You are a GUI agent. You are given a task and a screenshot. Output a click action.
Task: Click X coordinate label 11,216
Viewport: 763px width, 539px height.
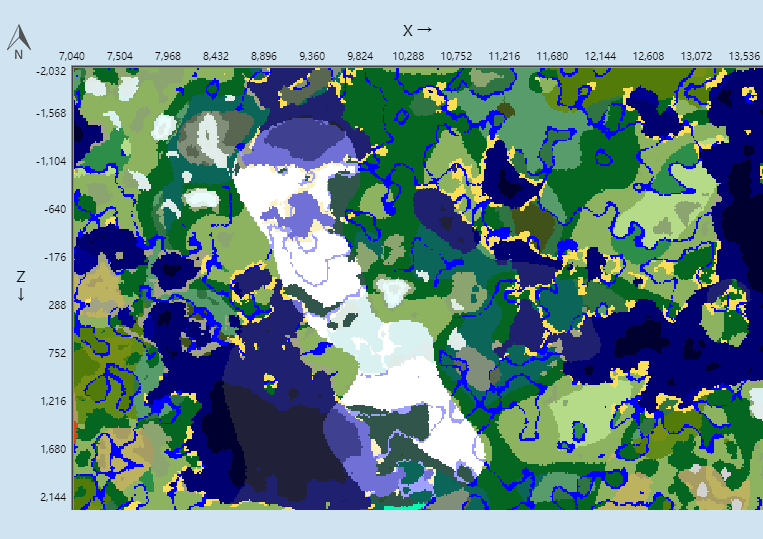point(504,56)
